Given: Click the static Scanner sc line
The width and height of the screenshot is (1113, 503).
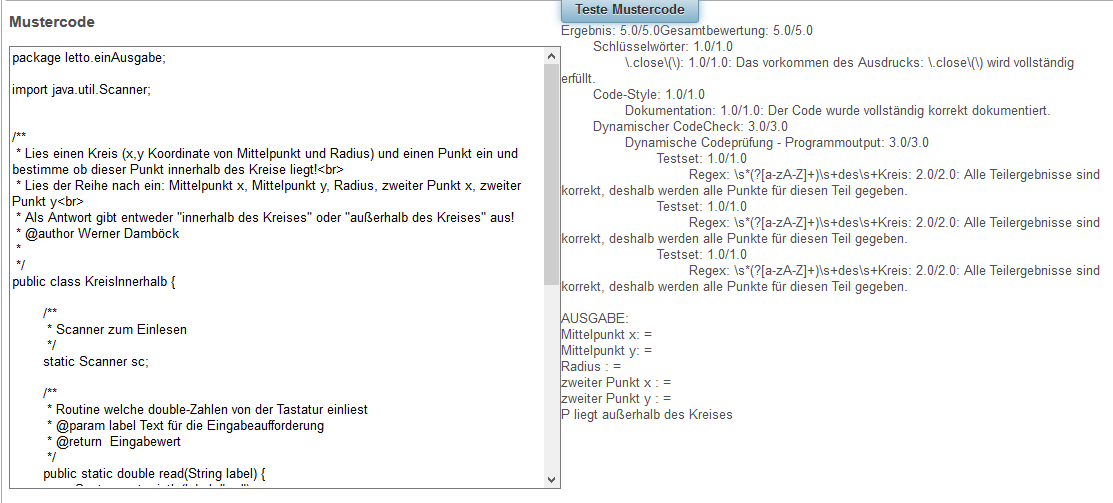Looking at the screenshot, I should click(96, 361).
